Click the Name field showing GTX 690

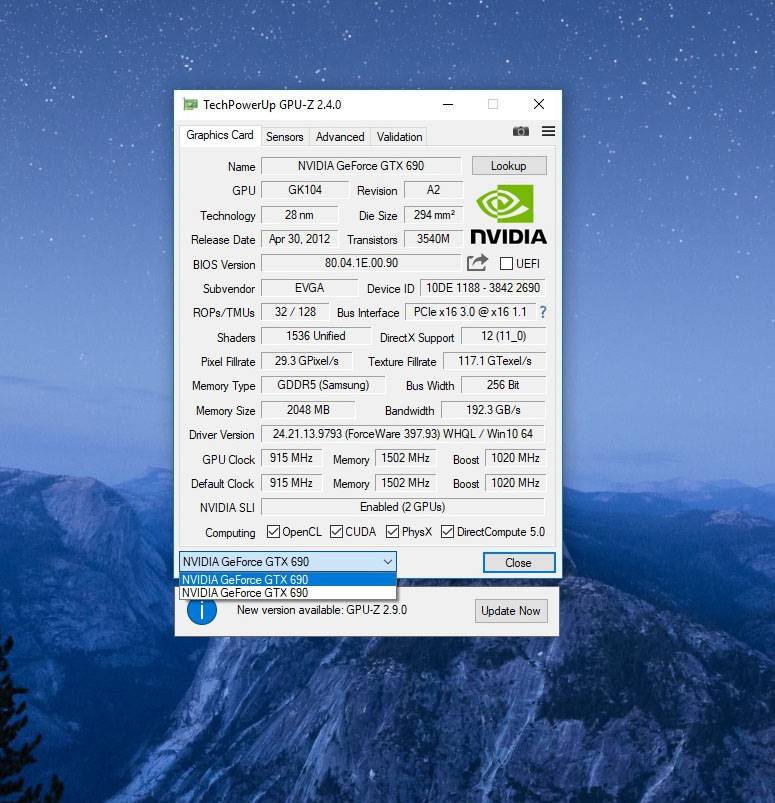tap(361, 166)
